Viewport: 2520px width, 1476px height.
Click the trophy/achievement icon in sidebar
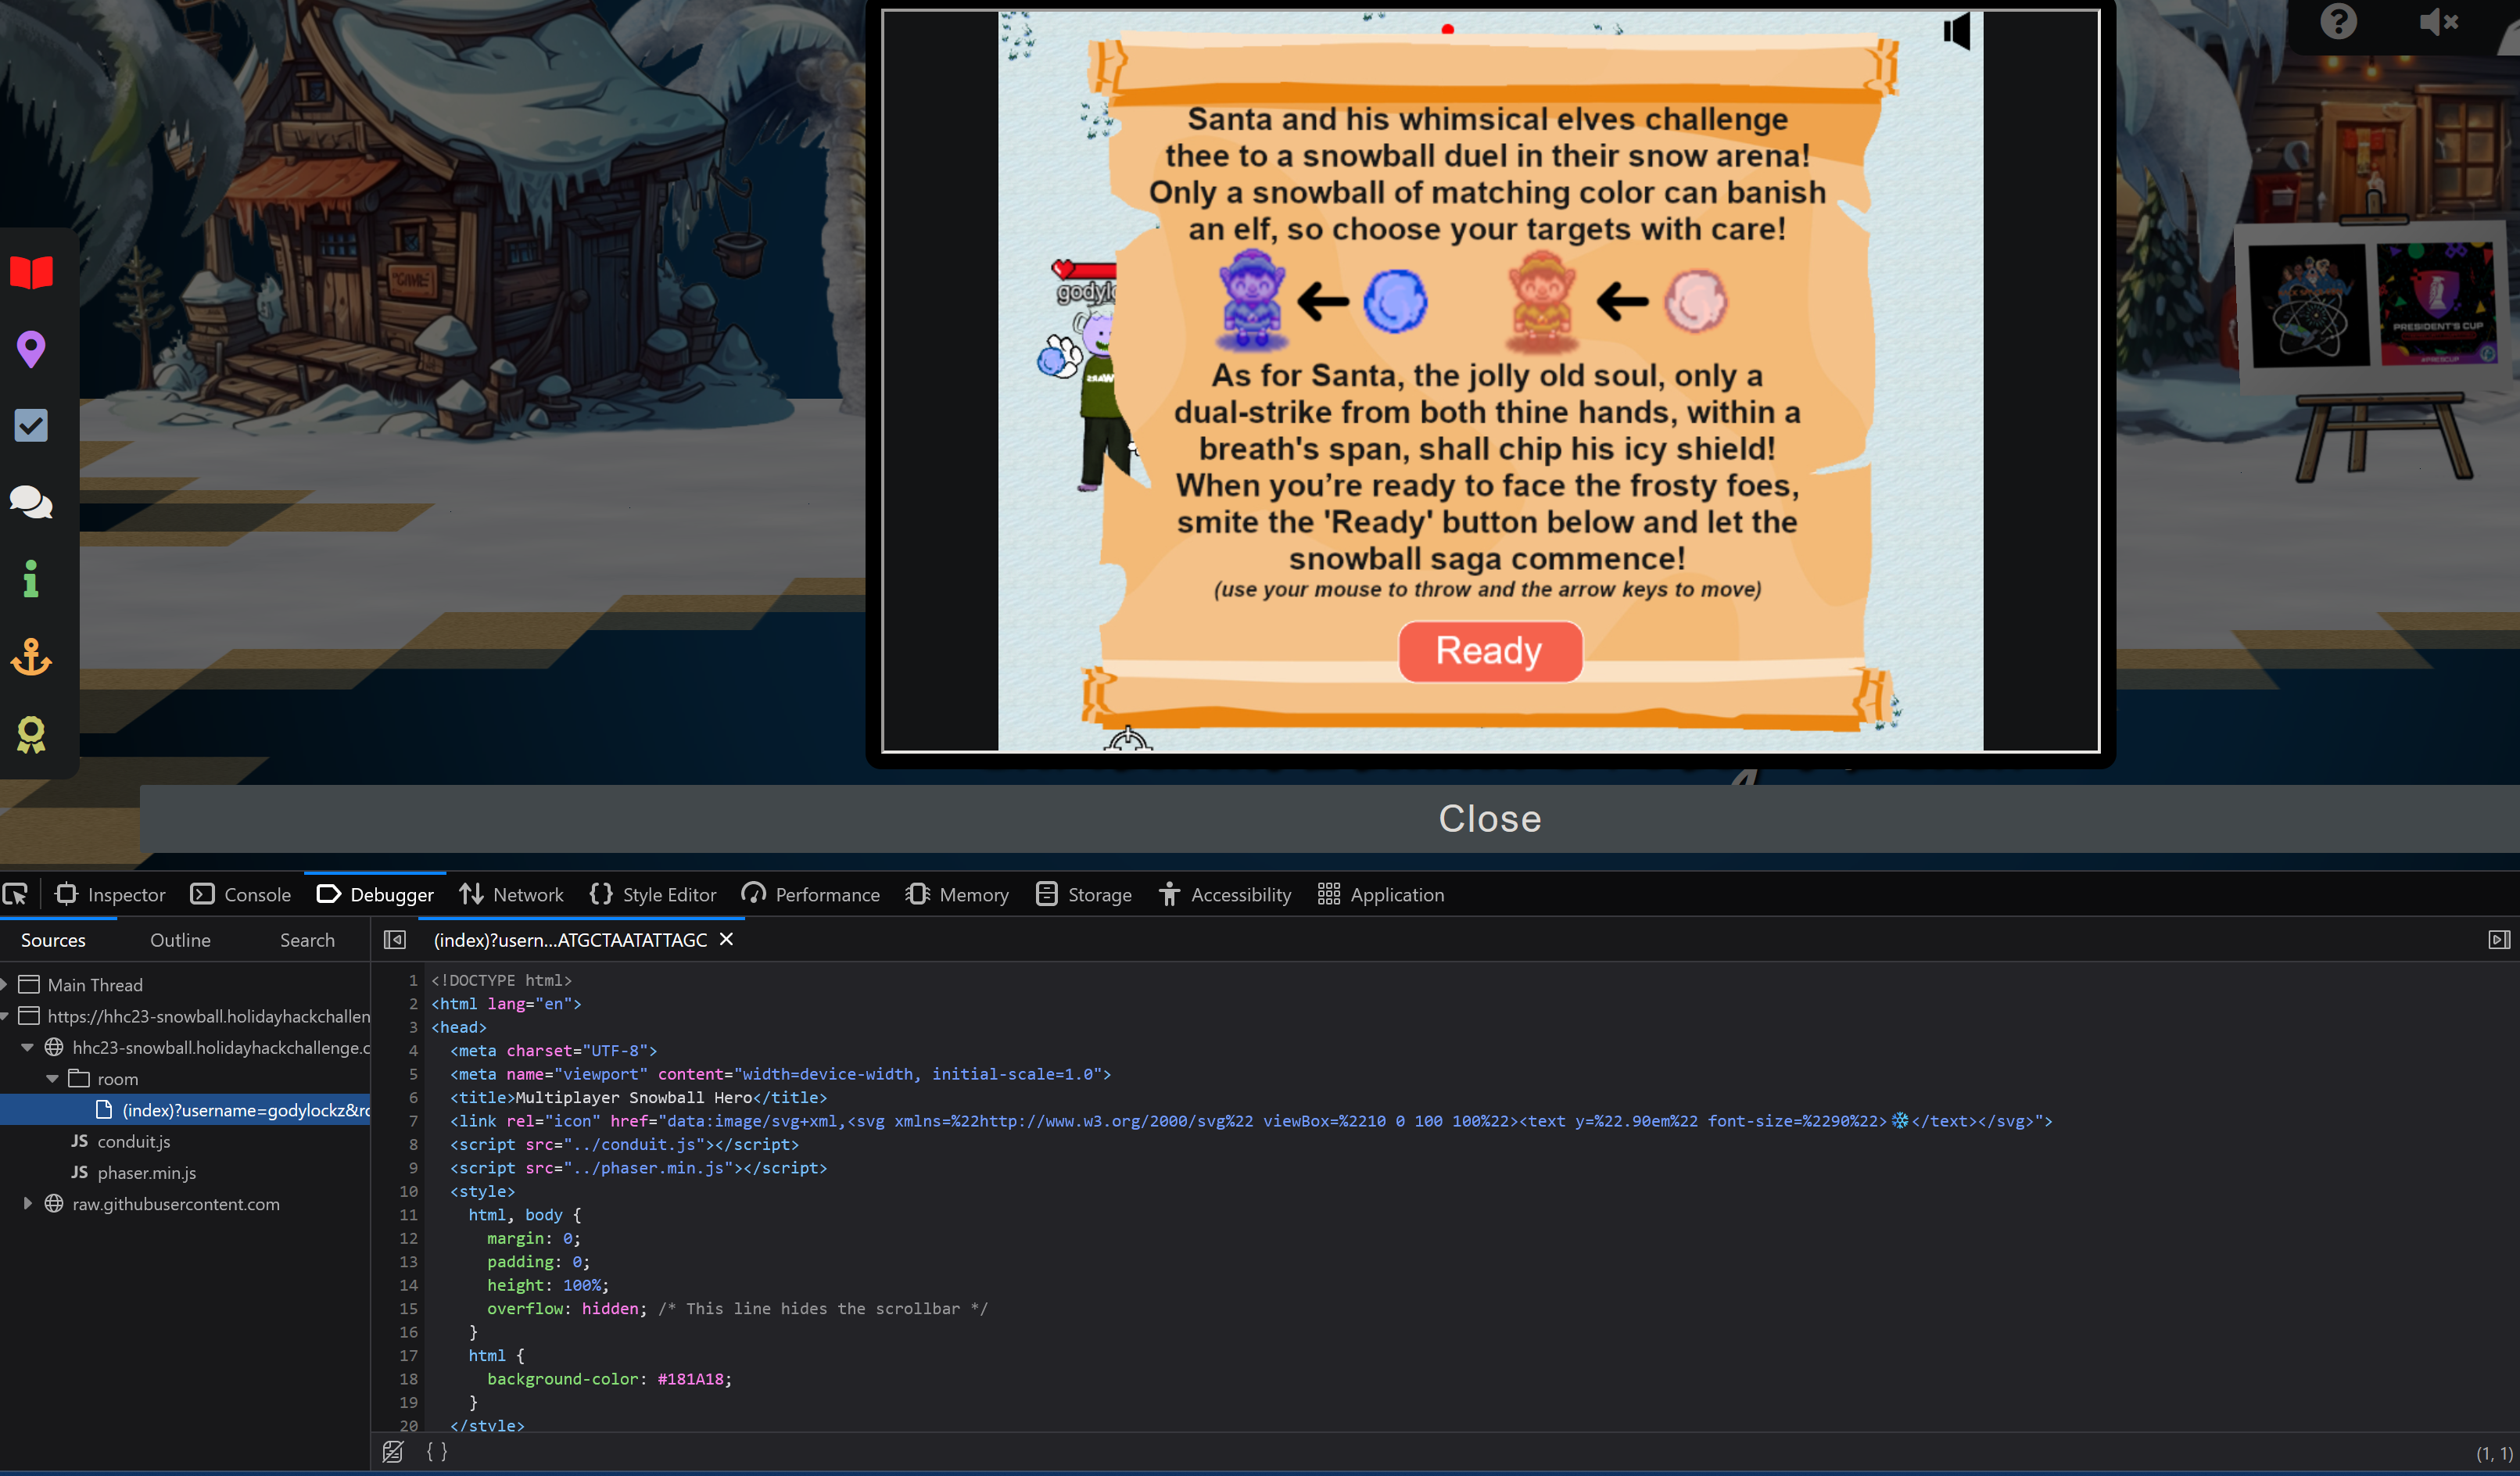click(31, 735)
